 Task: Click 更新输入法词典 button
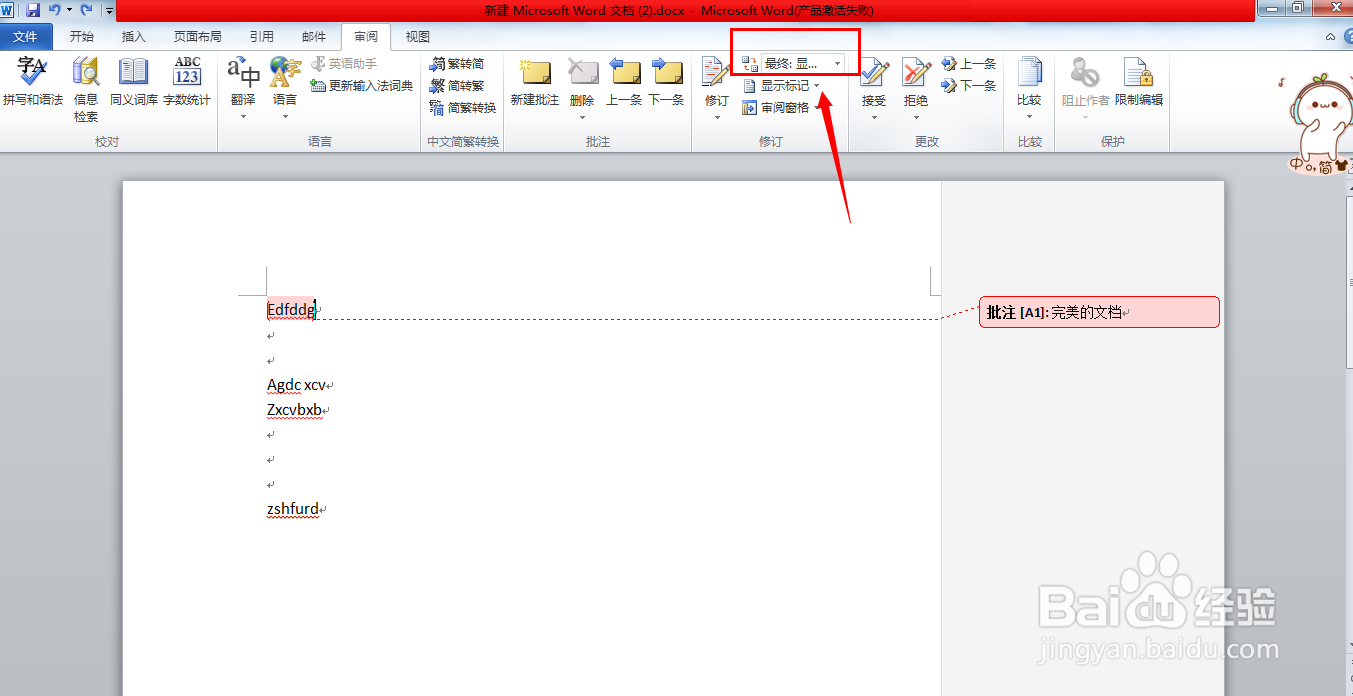361,86
